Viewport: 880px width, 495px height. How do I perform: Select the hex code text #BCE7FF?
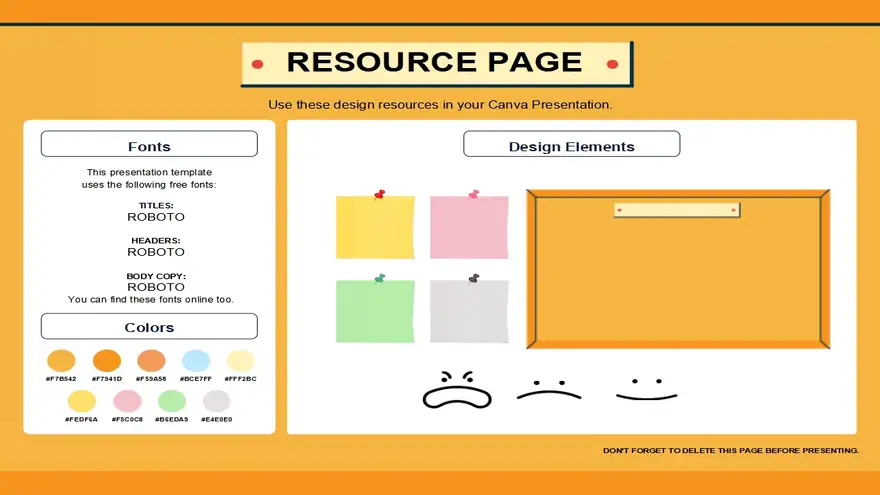(x=196, y=379)
